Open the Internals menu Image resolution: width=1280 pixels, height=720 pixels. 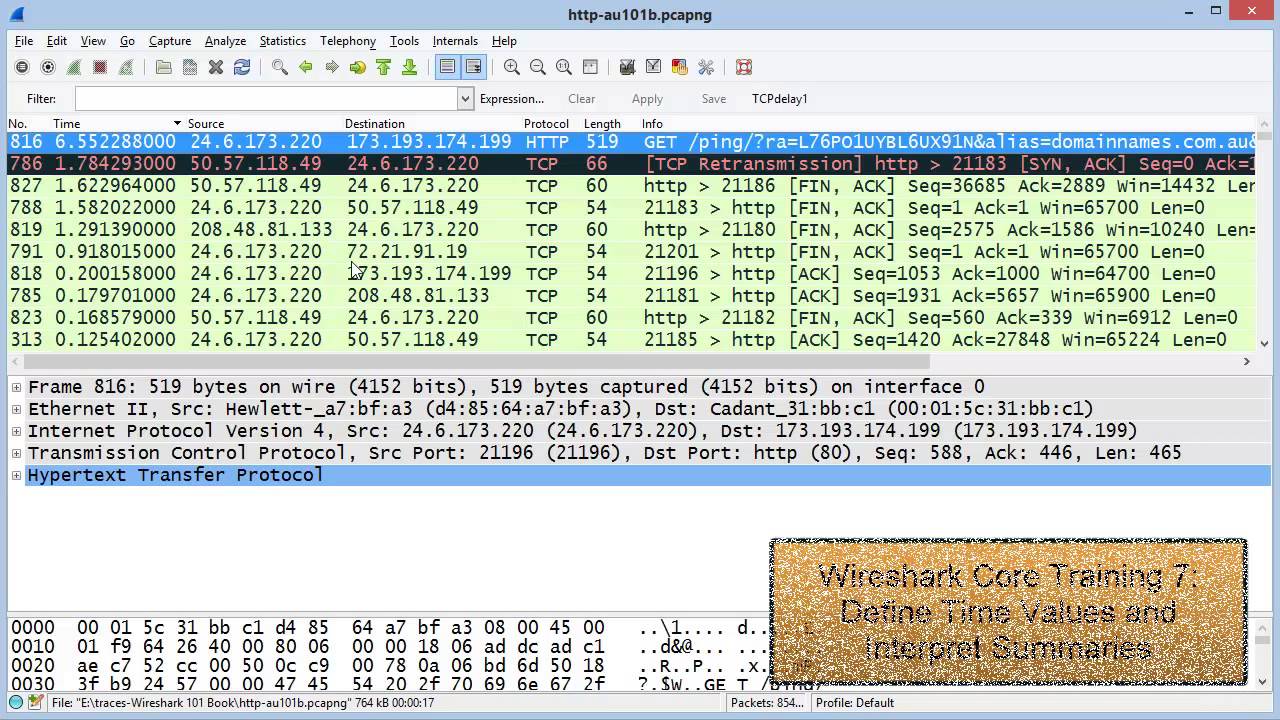[x=455, y=41]
